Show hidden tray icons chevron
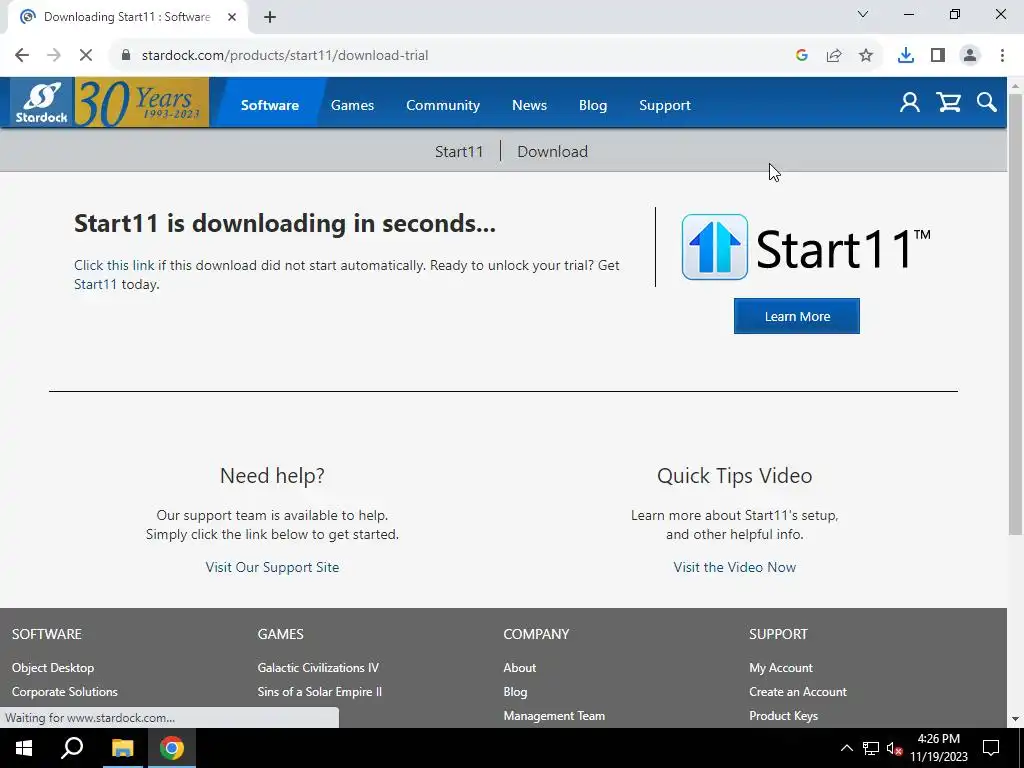 point(846,748)
